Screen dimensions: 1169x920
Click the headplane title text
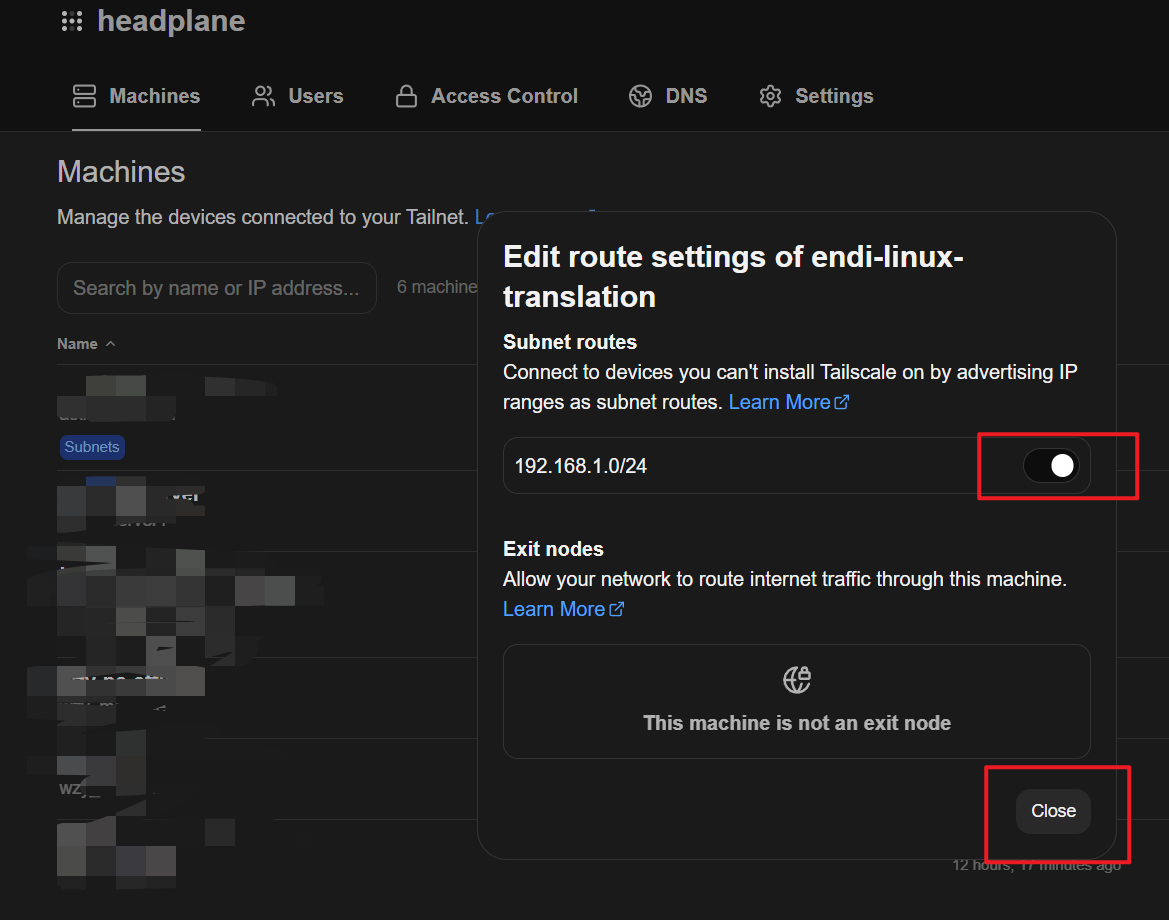coord(171,21)
